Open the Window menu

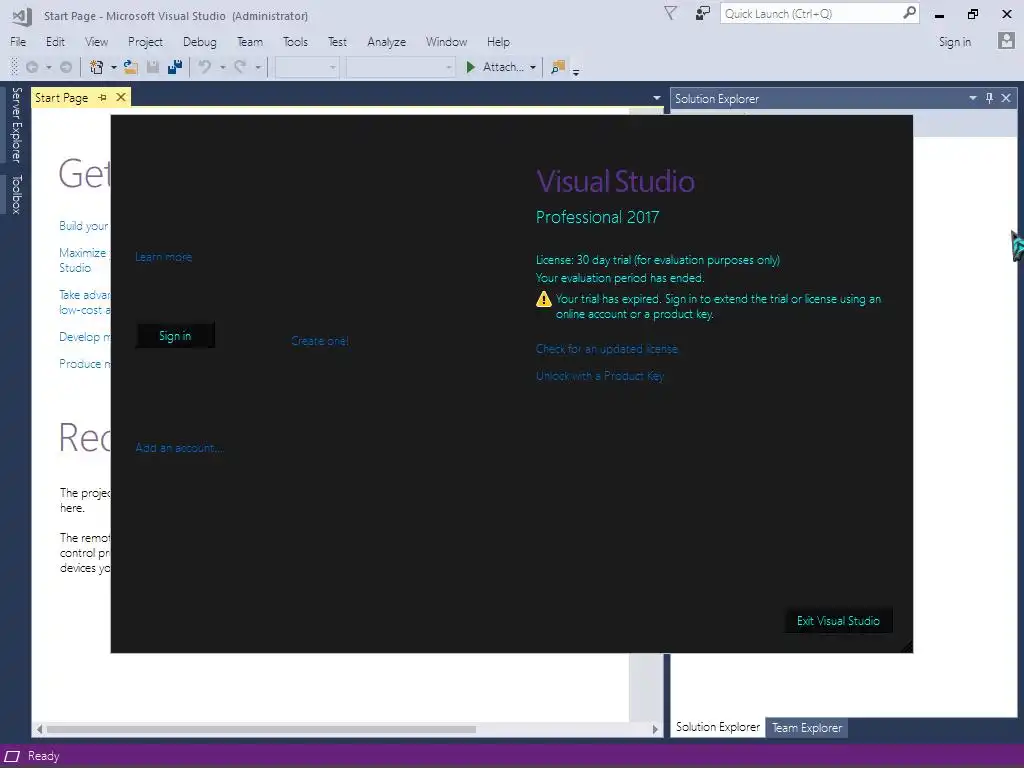[447, 42]
